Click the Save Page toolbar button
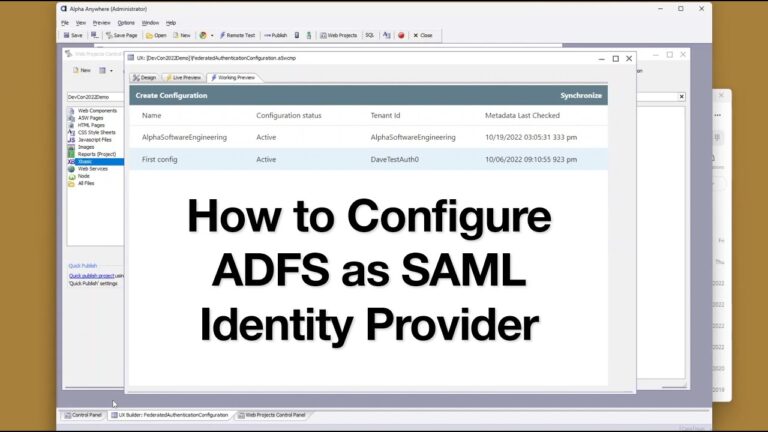Screen dimensions: 768x432 pyautogui.click(x=121, y=35)
